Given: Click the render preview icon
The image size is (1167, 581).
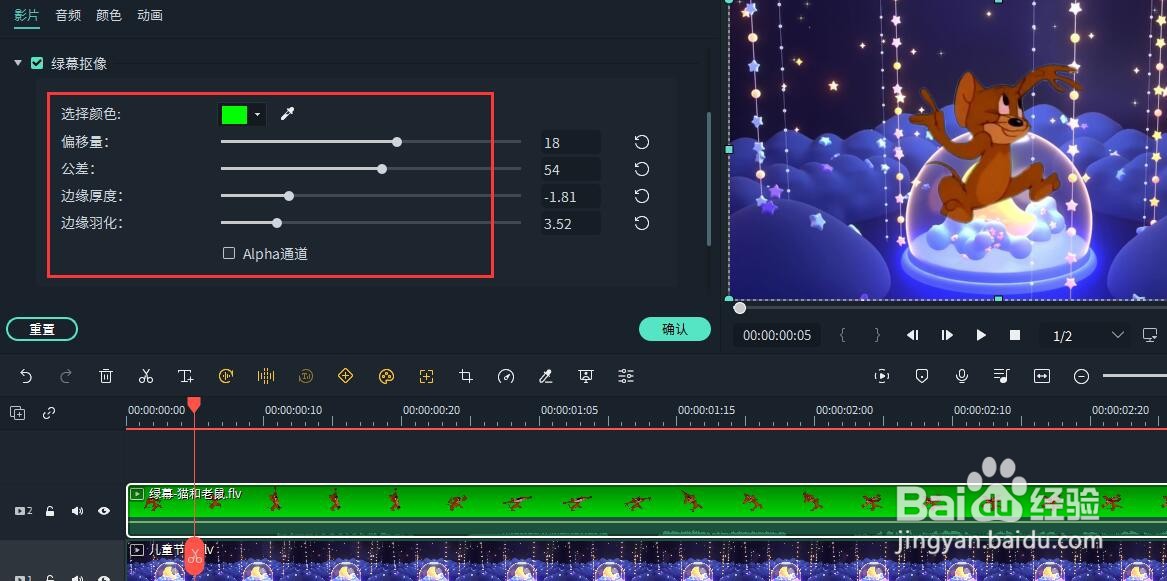Looking at the screenshot, I should point(882,376).
